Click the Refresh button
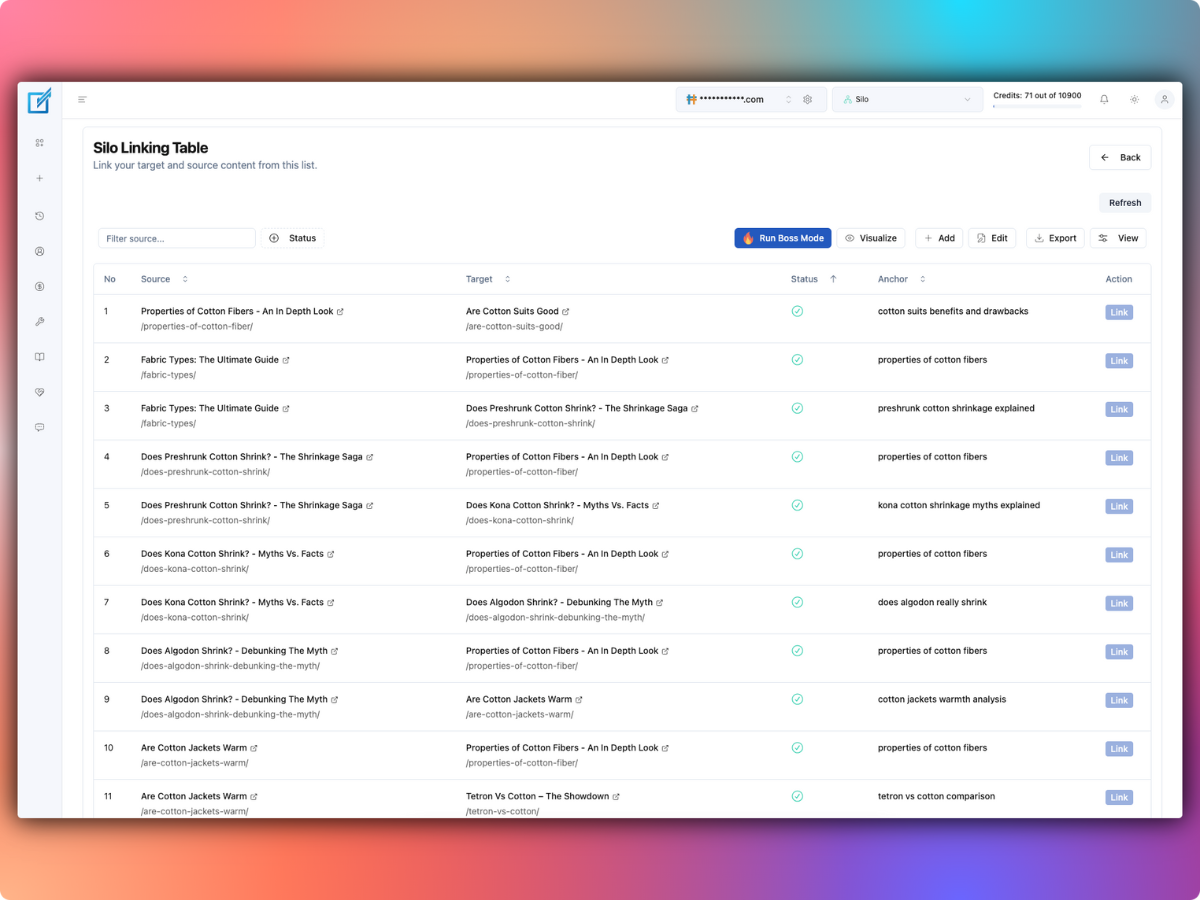Image resolution: width=1200 pixels, height=900 pixels. coord(1125,203)
